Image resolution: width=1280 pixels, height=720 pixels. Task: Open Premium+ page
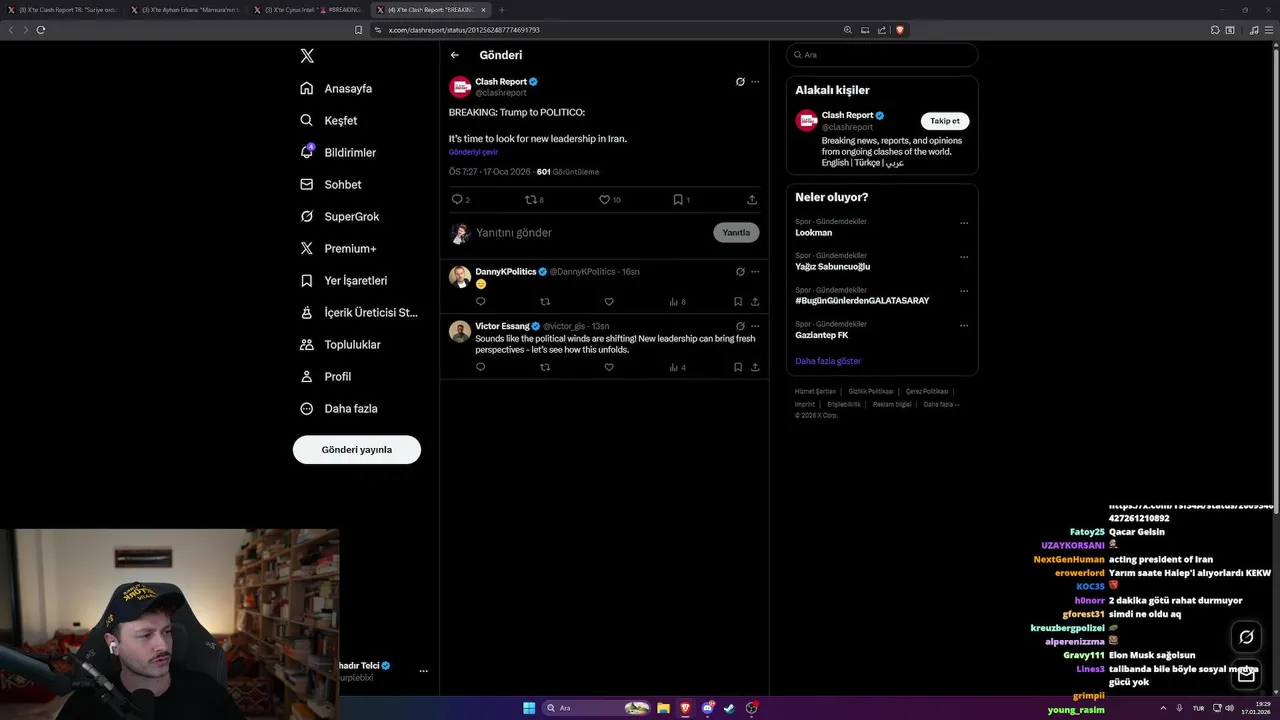[x=338, y=248]
